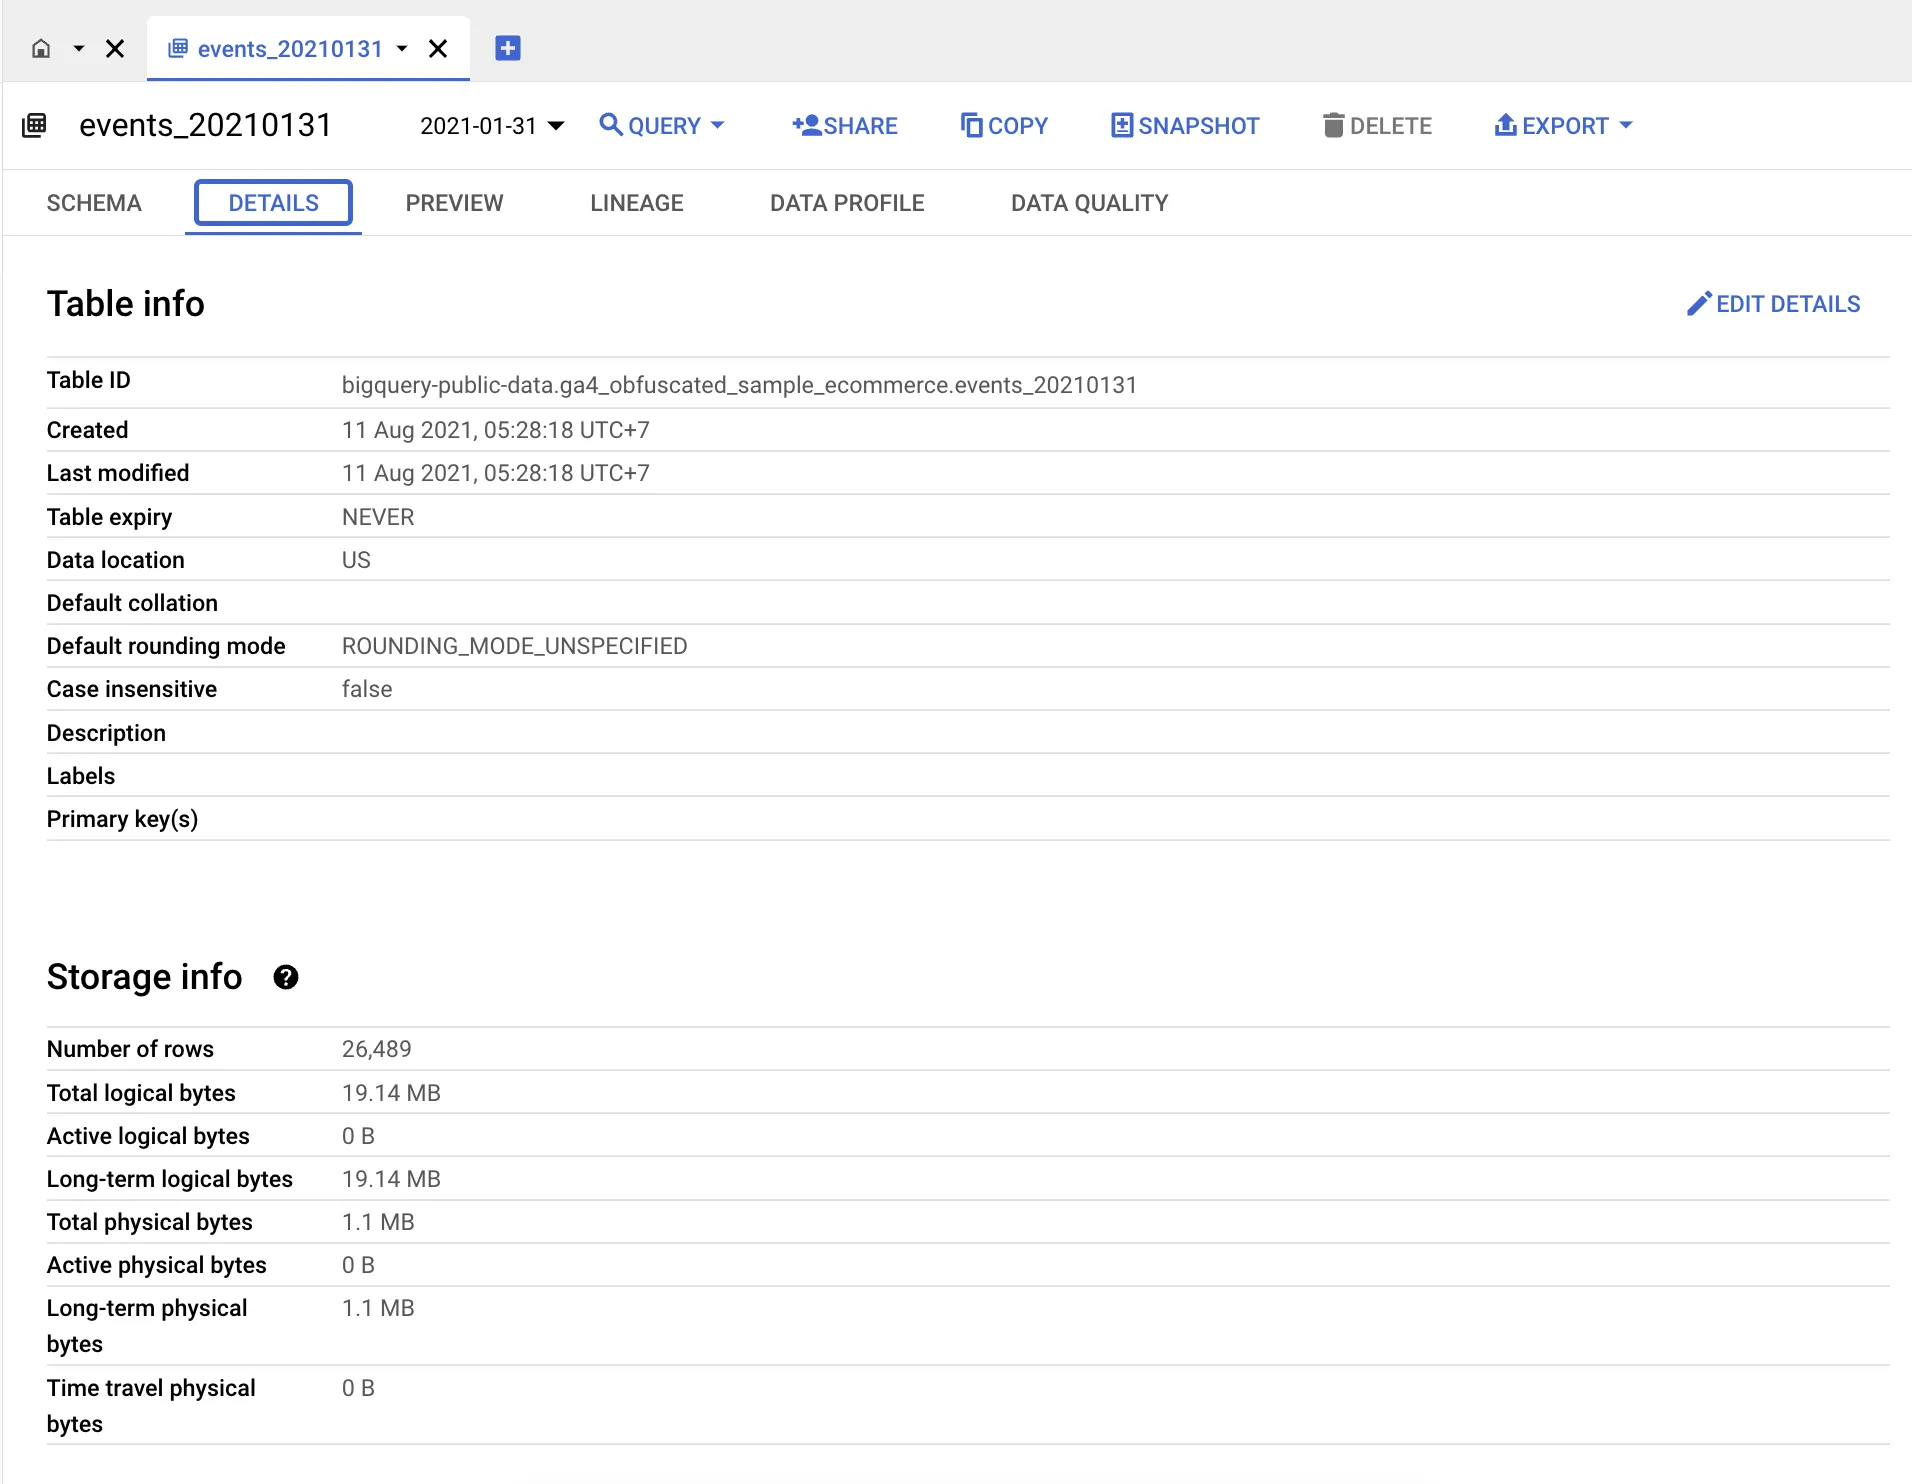Open a new tab with the plus icon
Viewport: 1912px width, 1484px height.
pos(508,47)
